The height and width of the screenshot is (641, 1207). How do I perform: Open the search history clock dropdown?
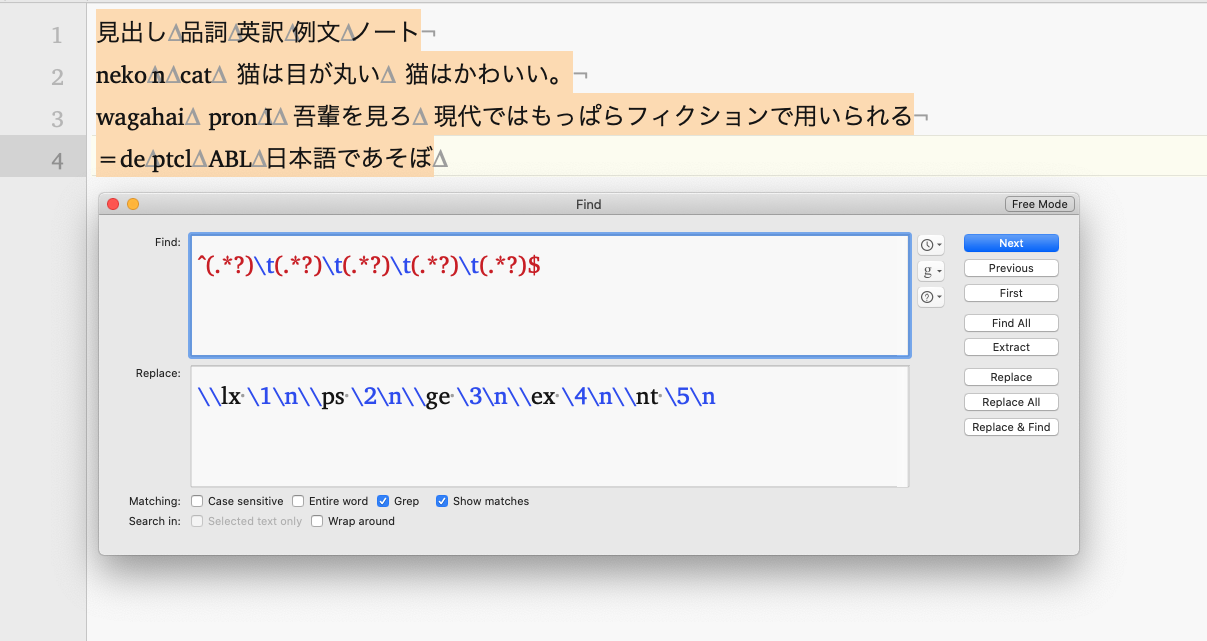pos(929,243)
